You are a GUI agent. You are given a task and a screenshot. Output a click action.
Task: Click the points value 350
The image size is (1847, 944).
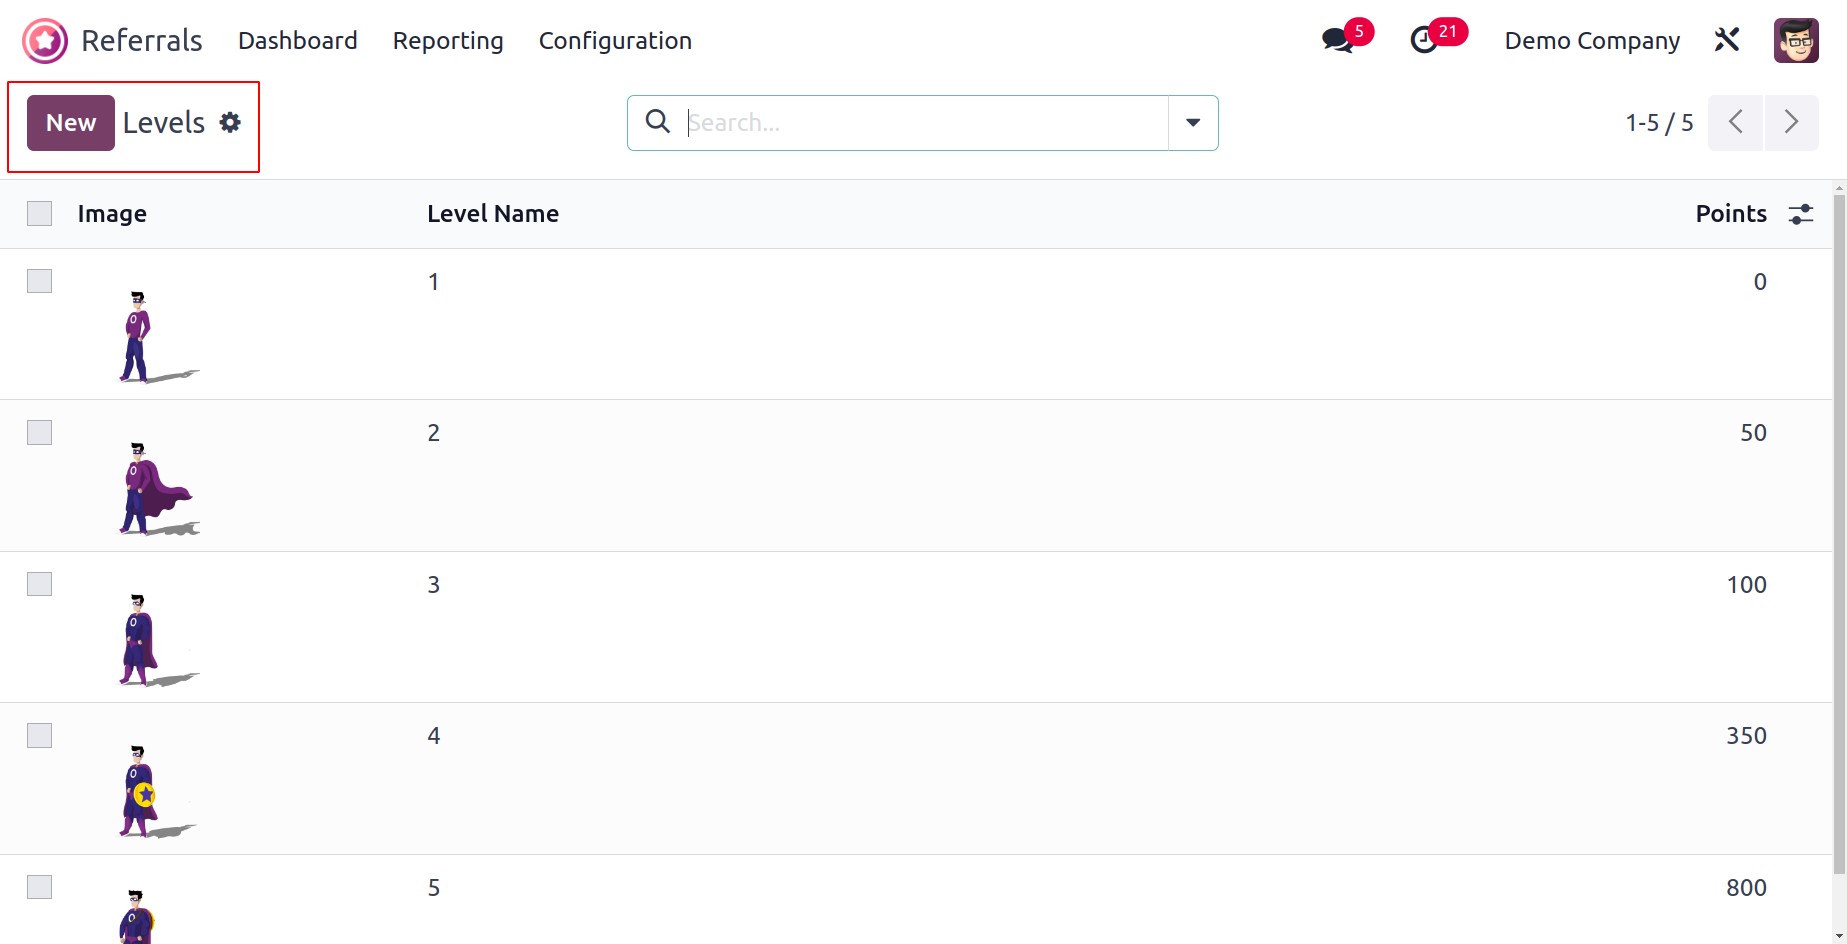click(x=1746, y=736)
